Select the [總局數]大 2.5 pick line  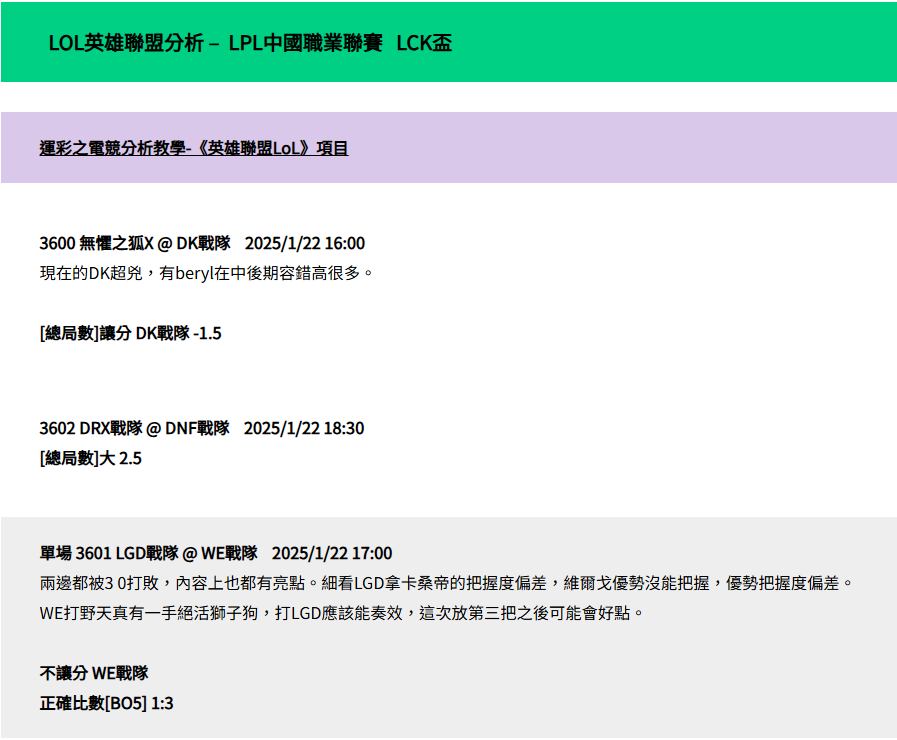click(x=90, y=458)
